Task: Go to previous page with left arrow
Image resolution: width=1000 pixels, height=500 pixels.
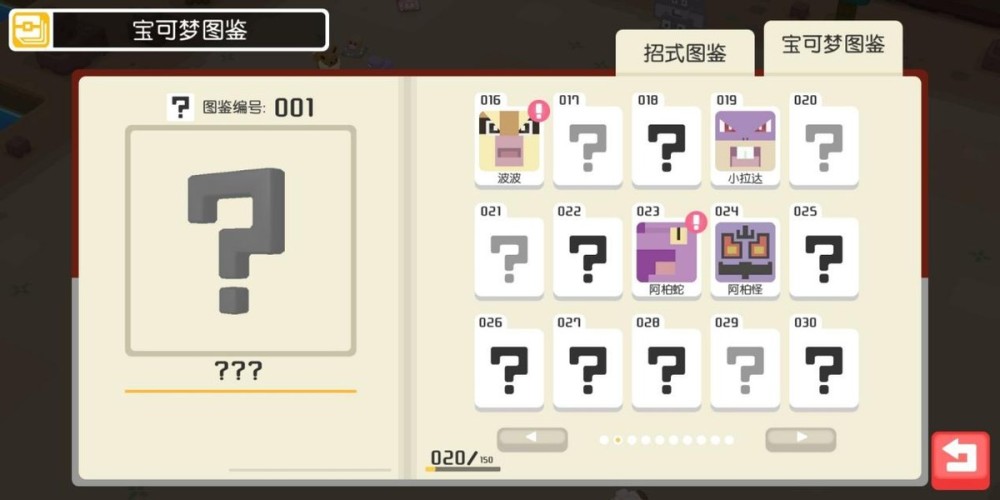Action: tap(532, 439)
